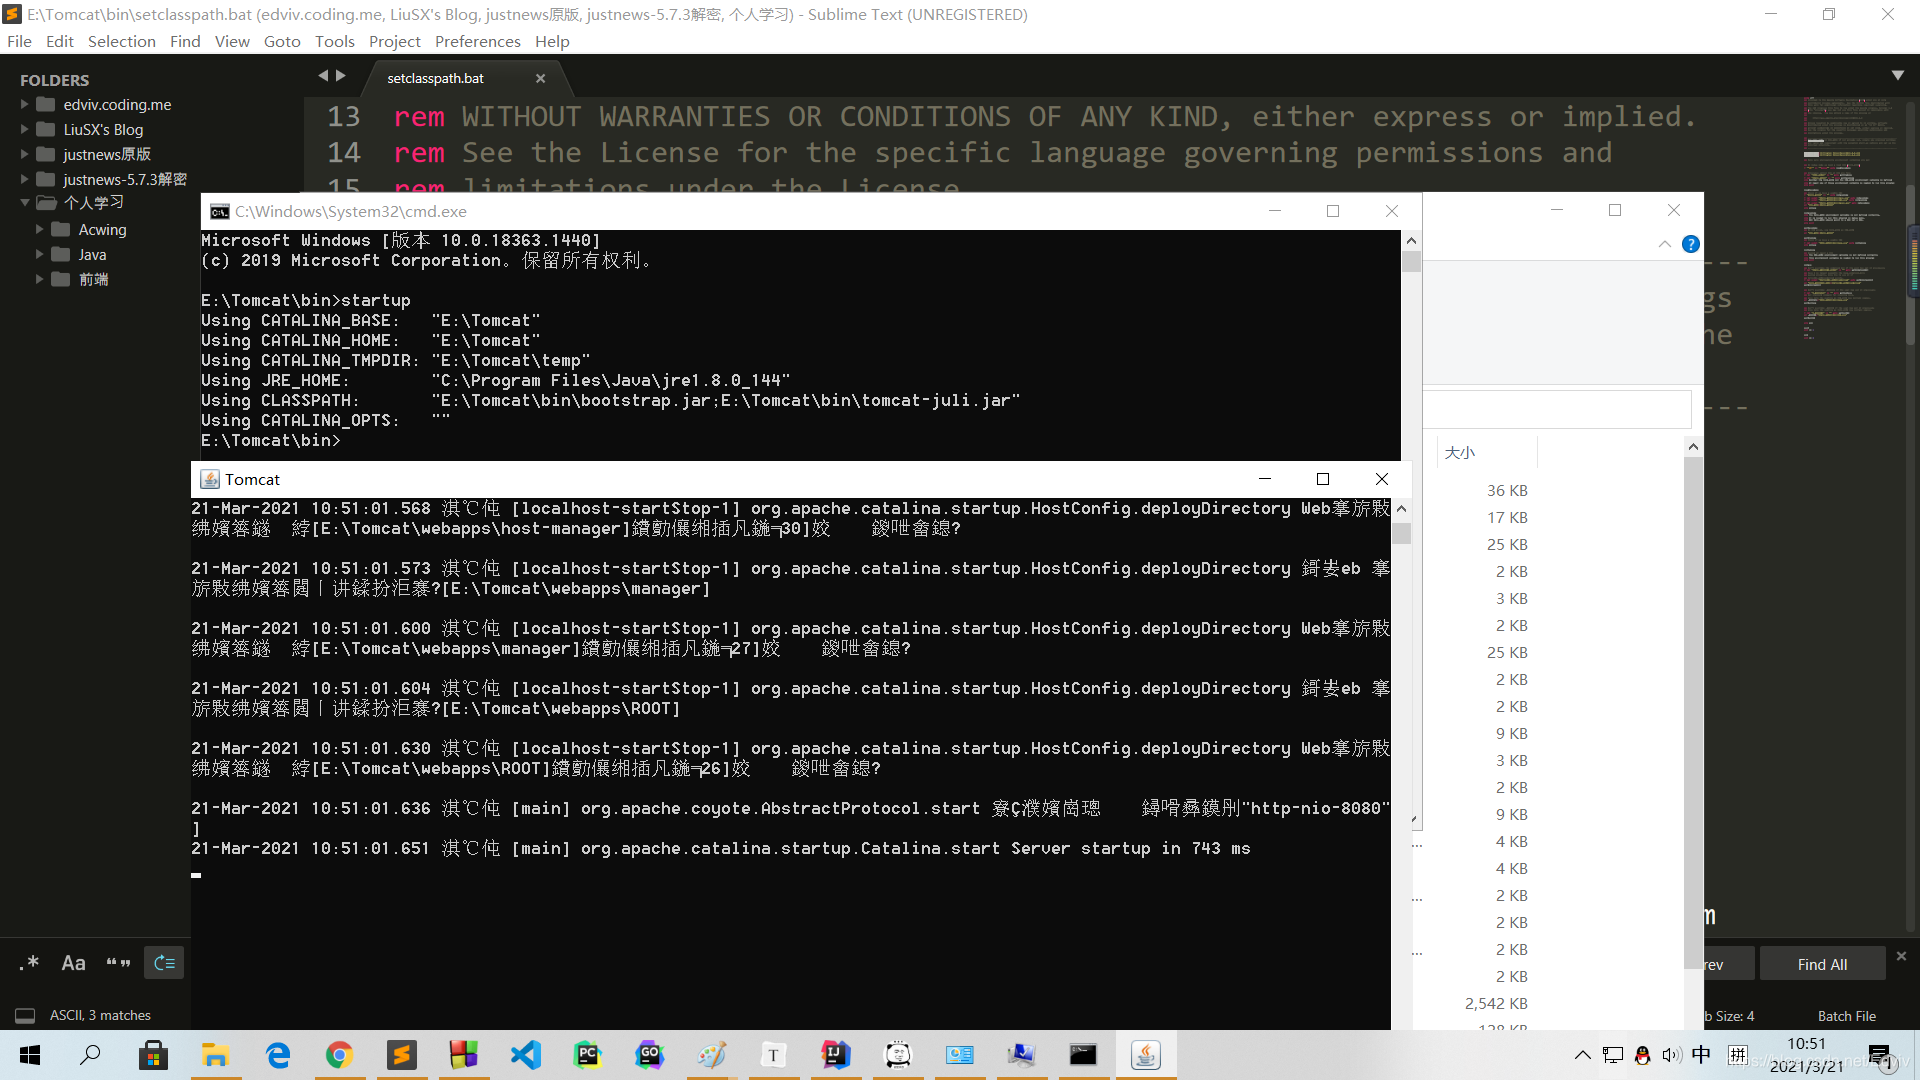Close the setclasspath.bat tab

[x=540, y=78]
